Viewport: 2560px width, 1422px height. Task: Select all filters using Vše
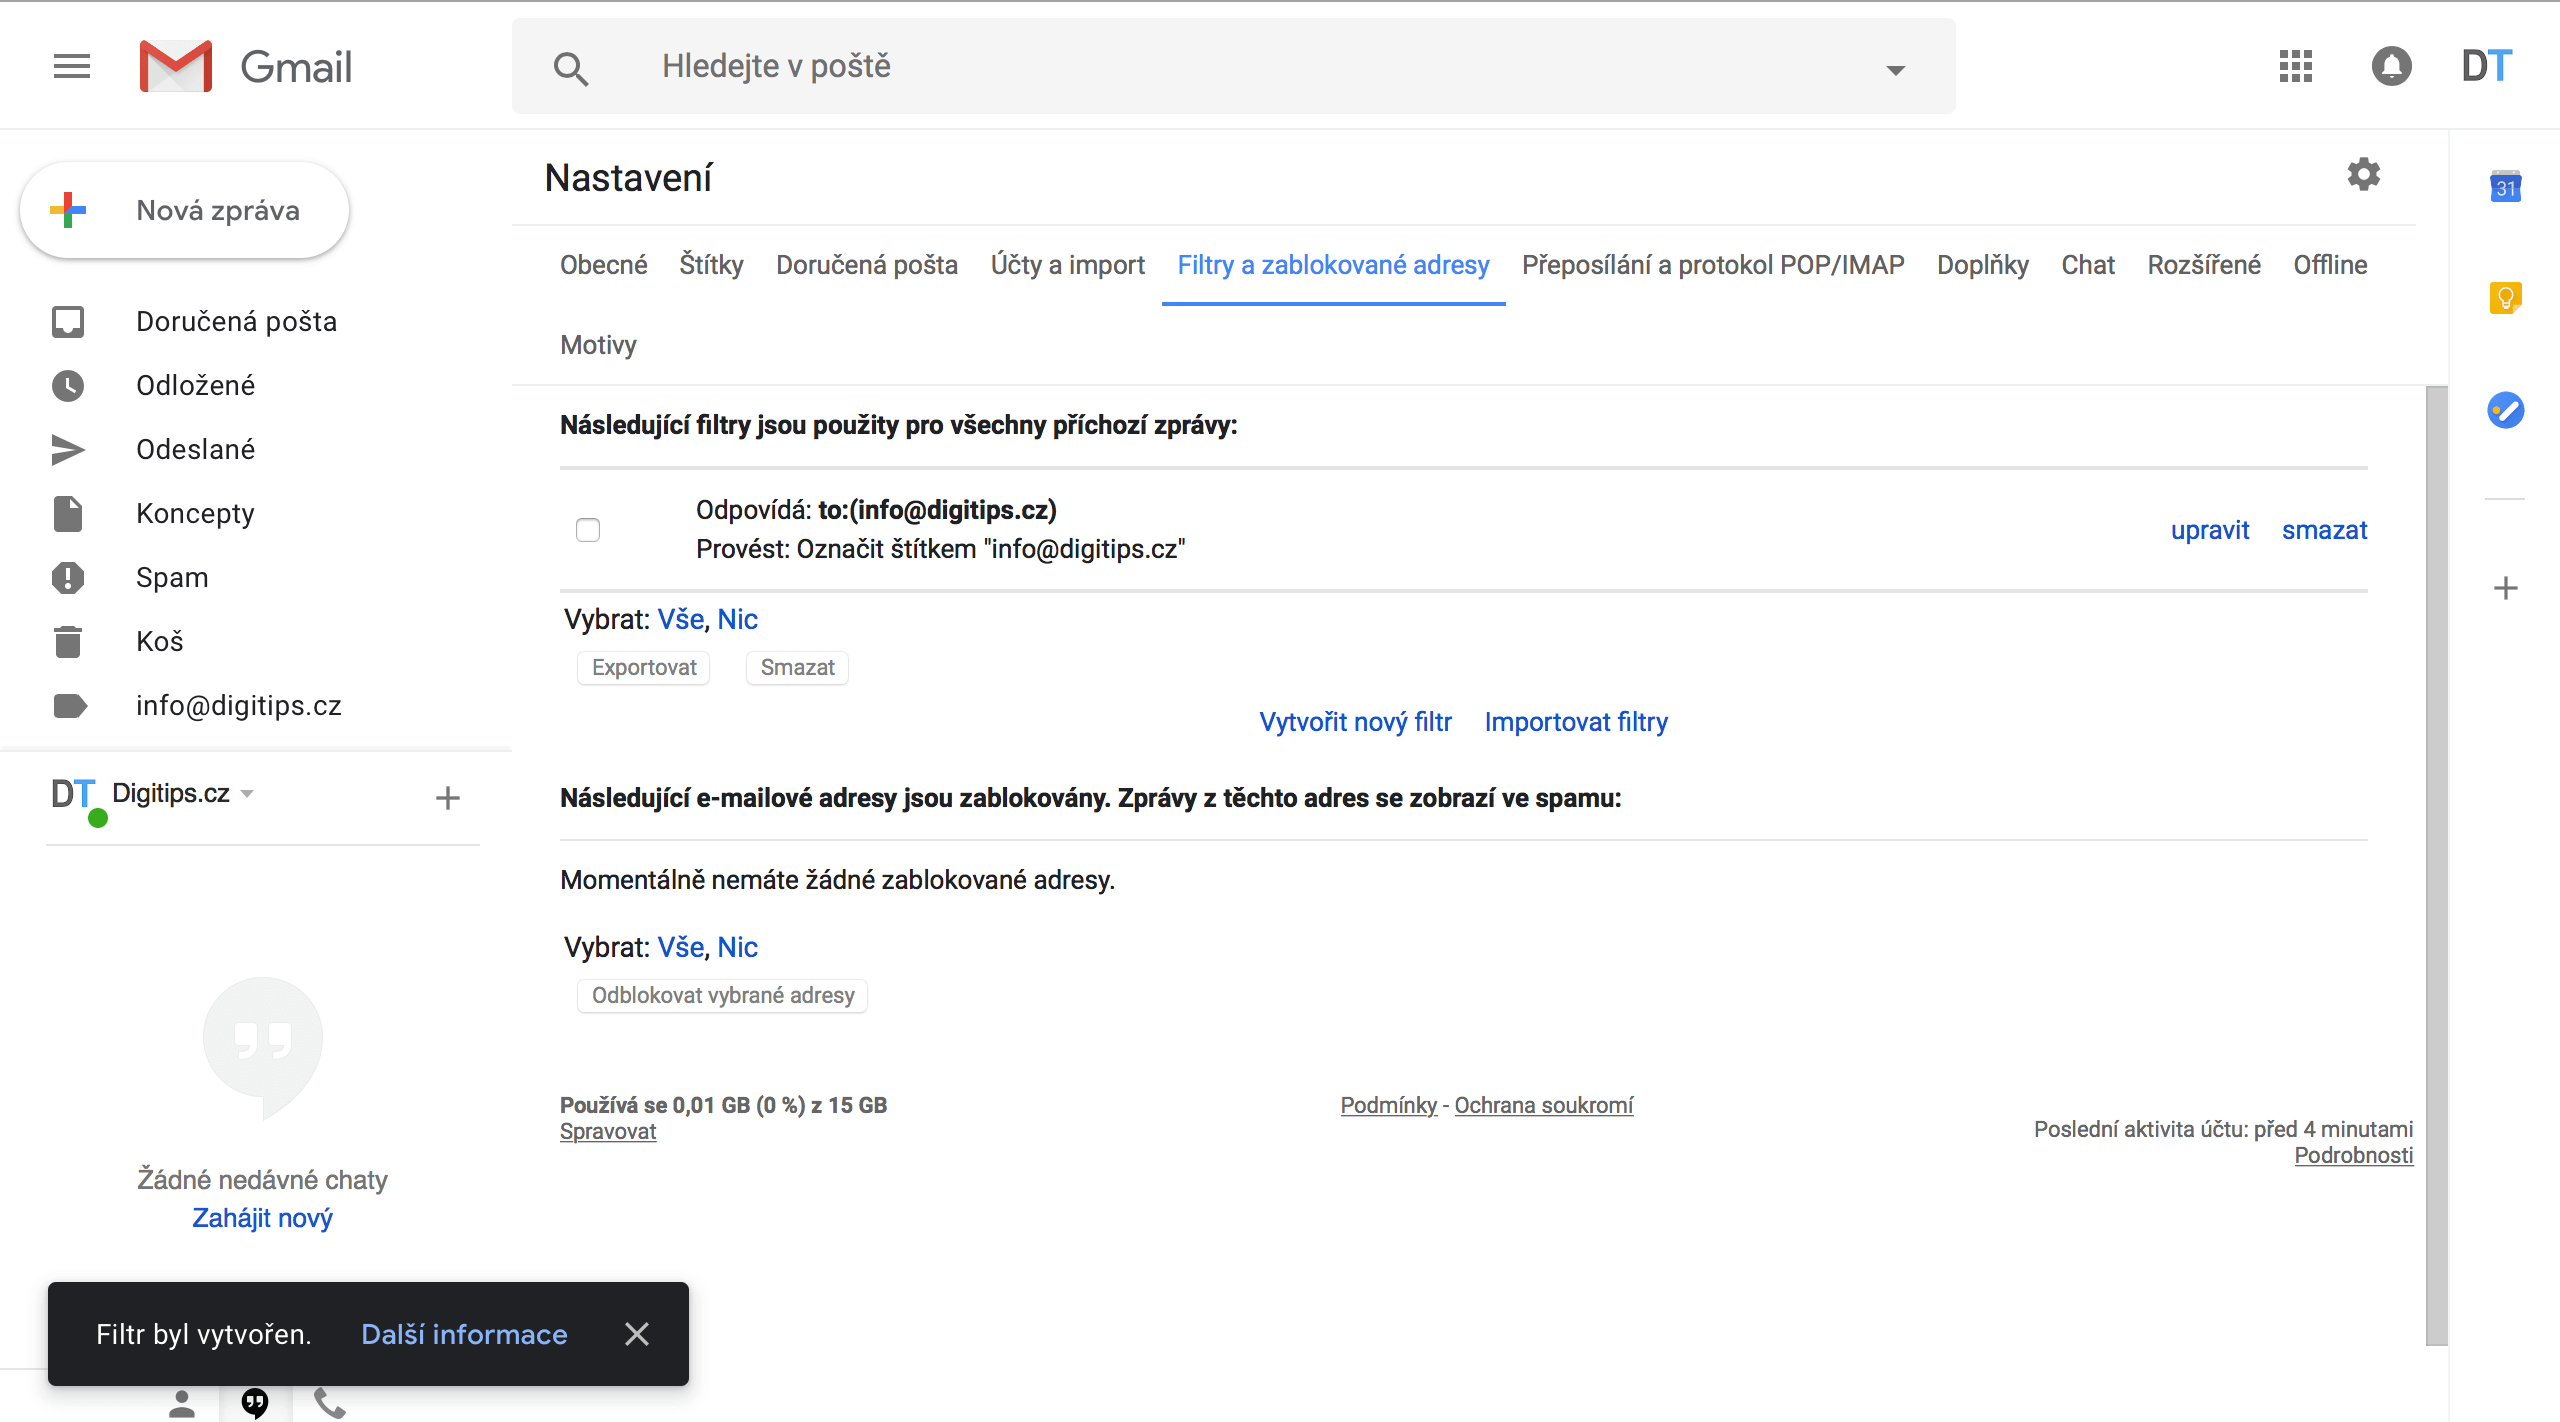[681, 619]
